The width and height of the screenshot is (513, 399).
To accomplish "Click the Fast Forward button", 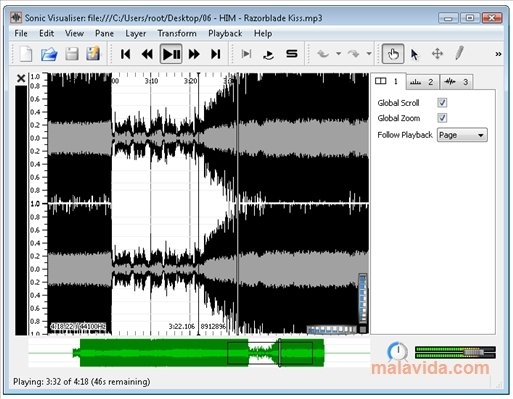I will (194, 54).
